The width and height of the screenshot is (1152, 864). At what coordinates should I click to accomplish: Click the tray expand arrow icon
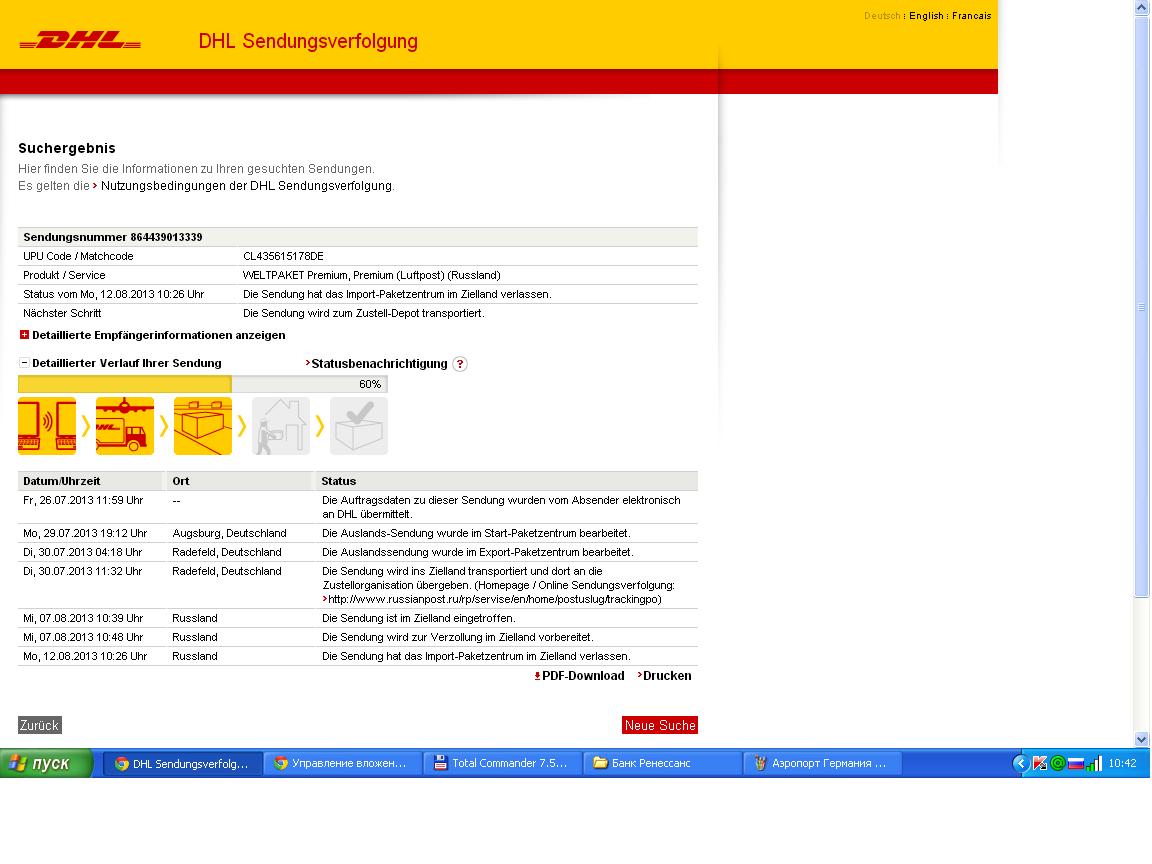[1020, 763]
